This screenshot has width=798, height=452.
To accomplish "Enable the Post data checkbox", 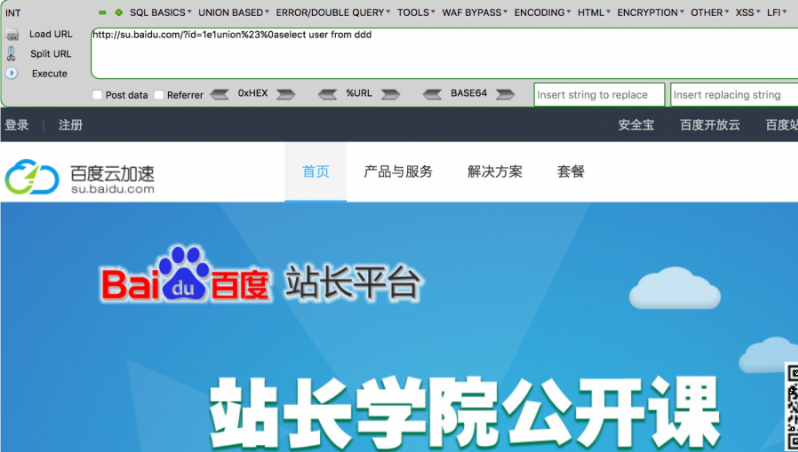I will [97, 95].
